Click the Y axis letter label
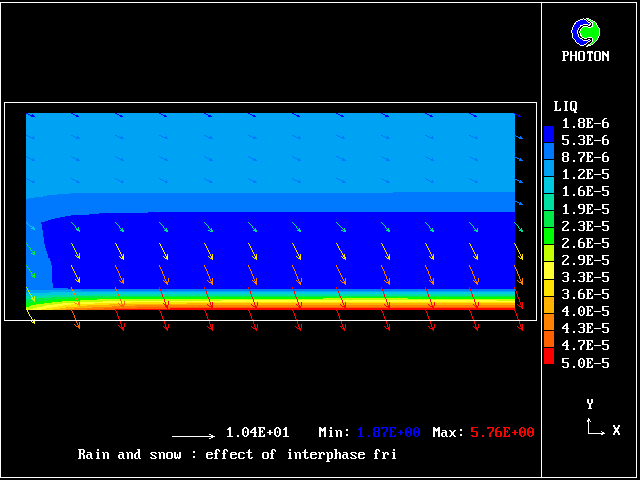The image size is (640, 480). click(590, 404)
